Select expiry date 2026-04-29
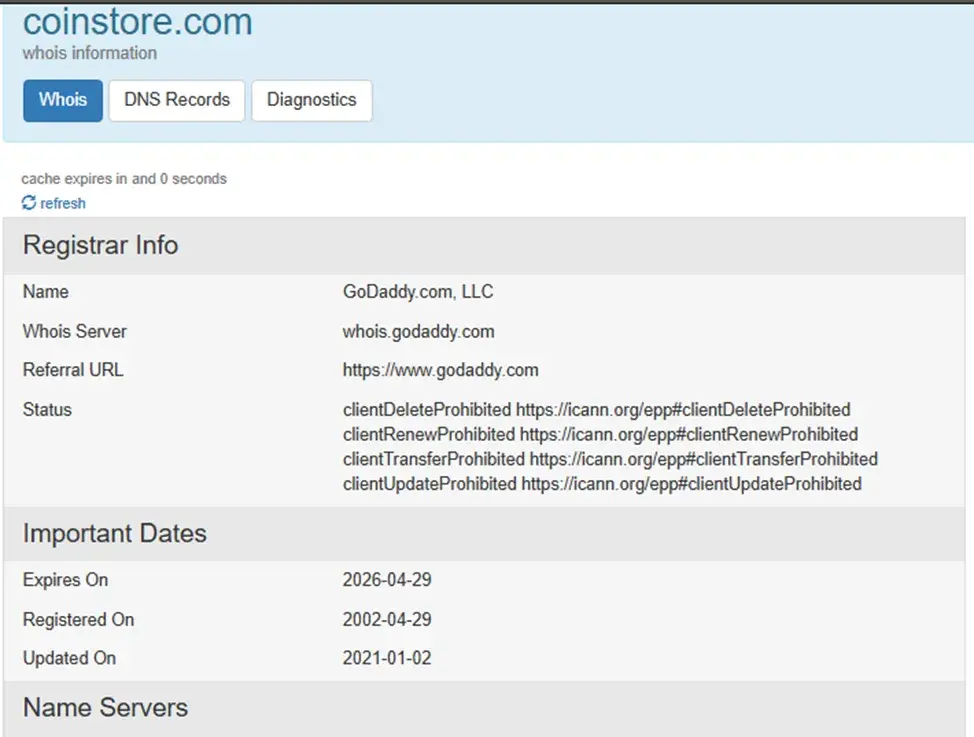The height and width of the screenshot is (737, 974). [387, 580]
